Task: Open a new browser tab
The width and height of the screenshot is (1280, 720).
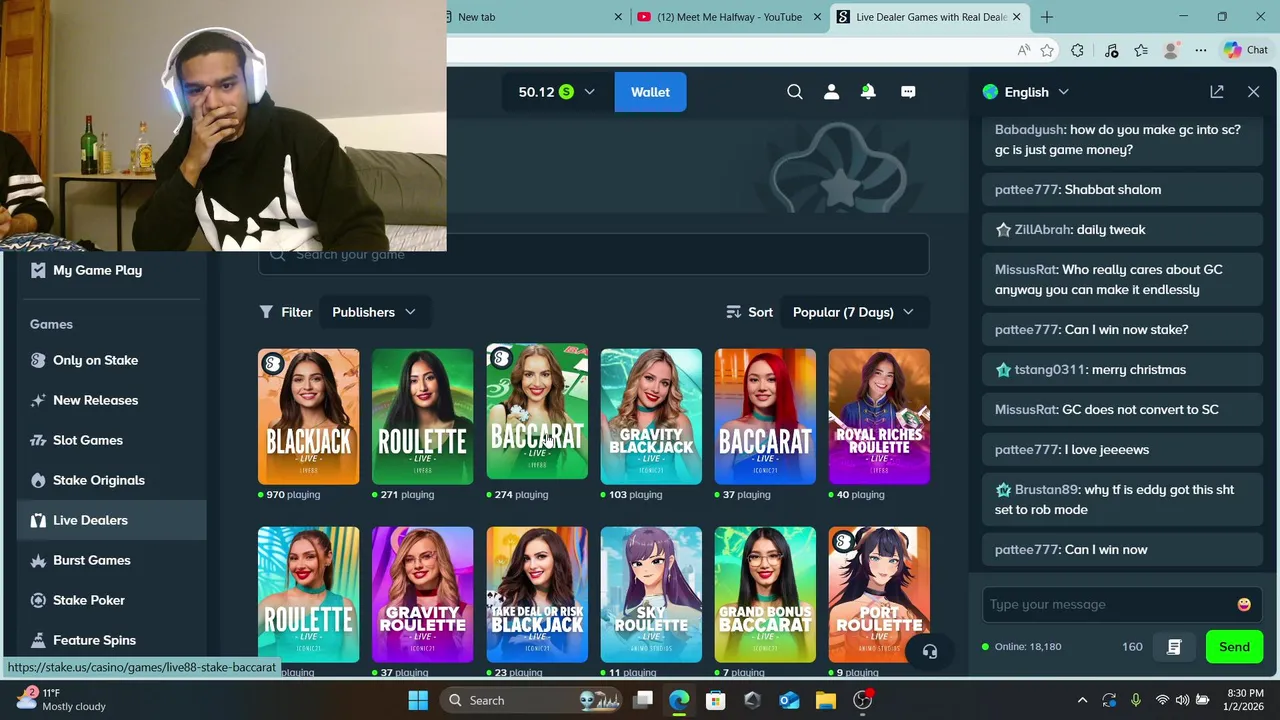Action: point(1047,17)
